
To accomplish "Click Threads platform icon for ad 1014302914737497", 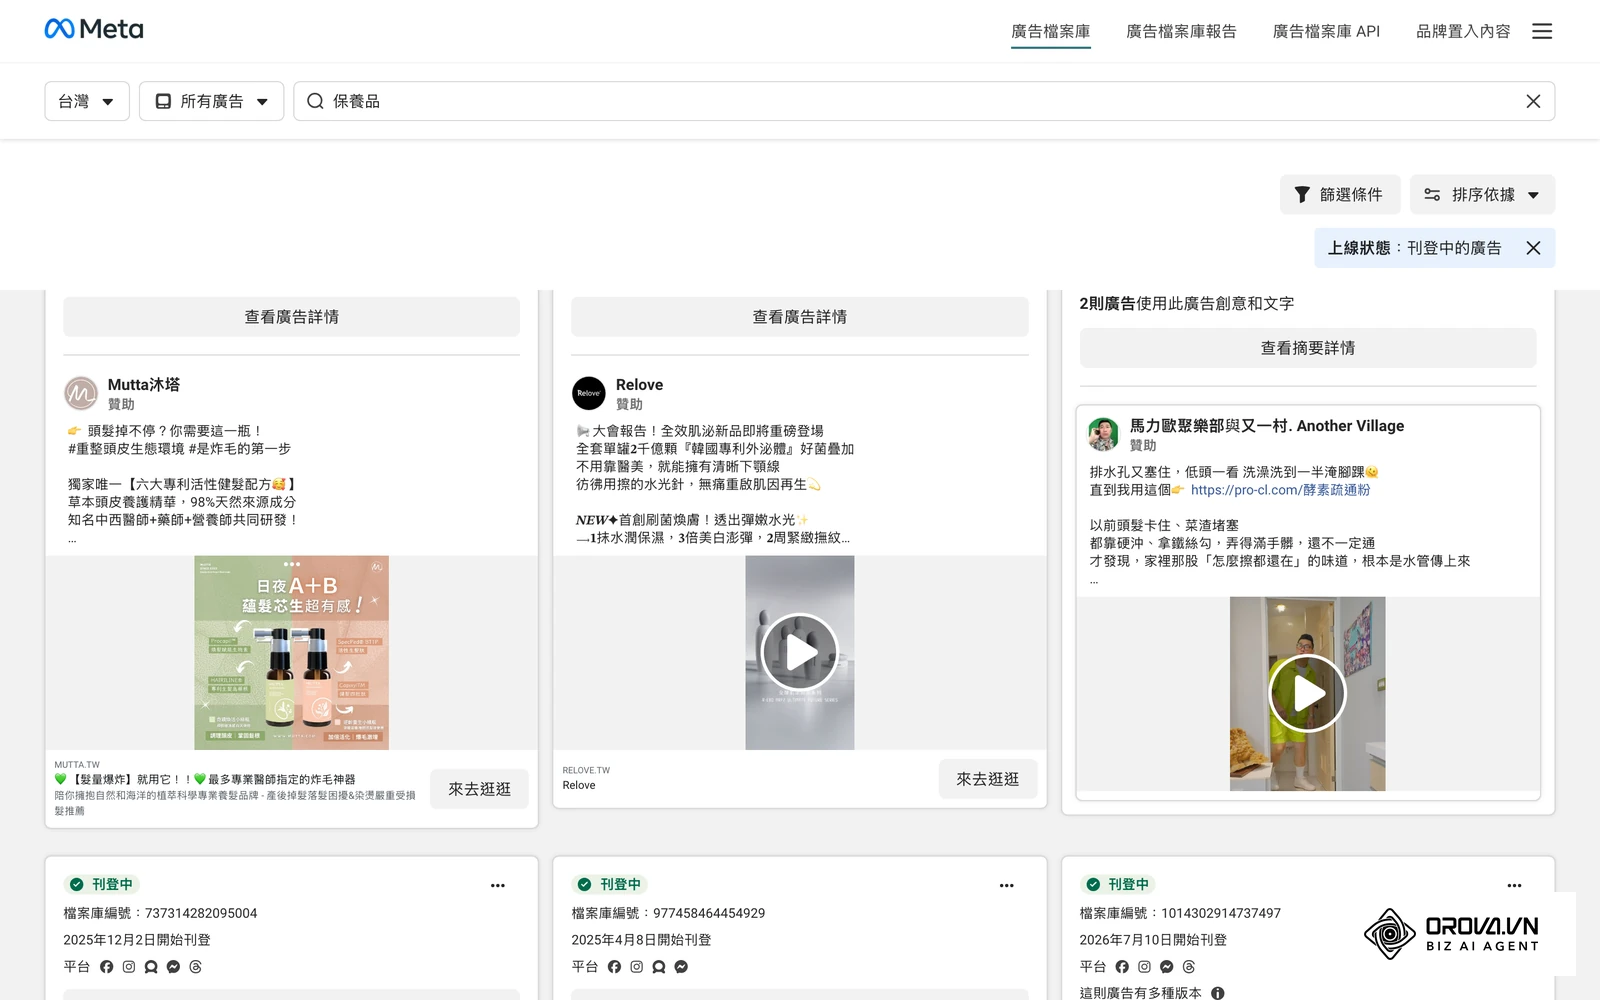I will pos(1188,967).
